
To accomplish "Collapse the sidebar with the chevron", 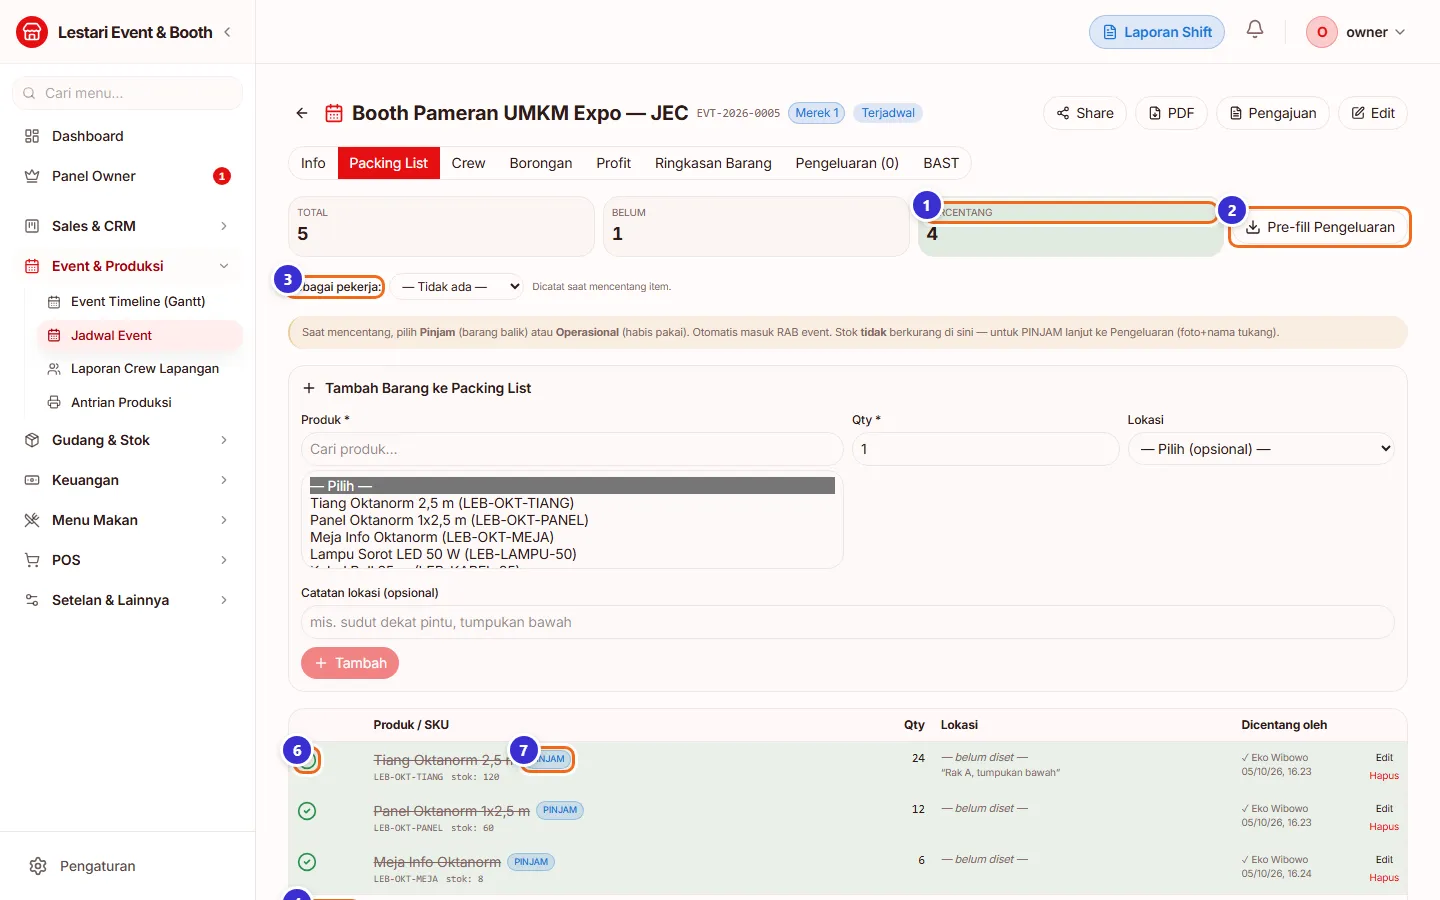I will point(227,32).
